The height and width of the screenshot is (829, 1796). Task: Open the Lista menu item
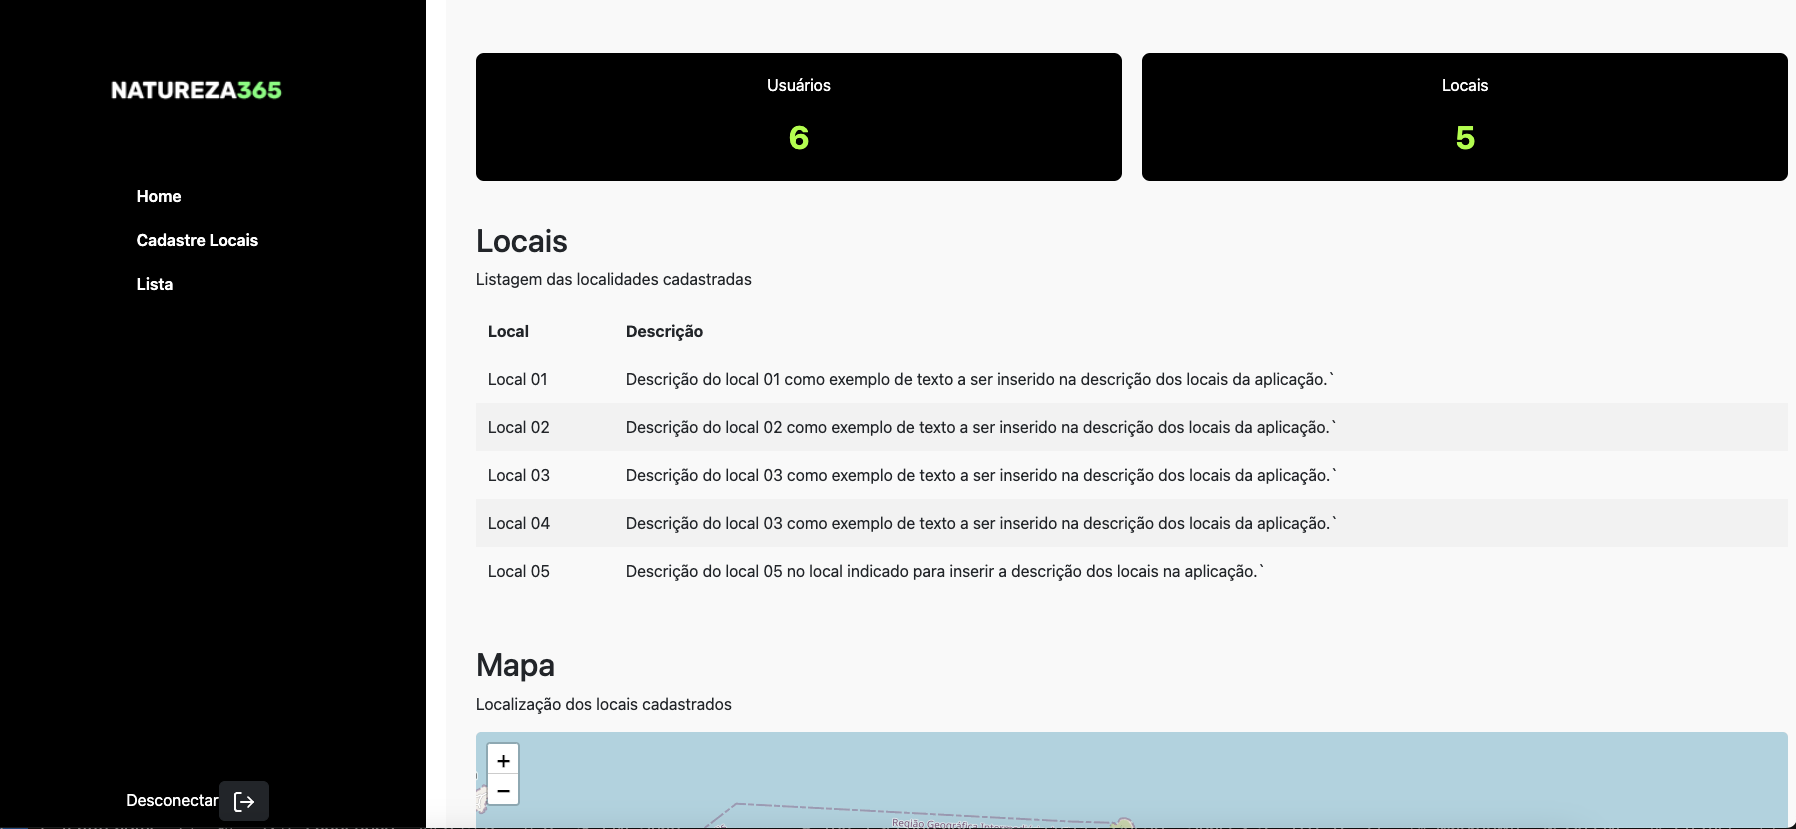pos(155,284)
